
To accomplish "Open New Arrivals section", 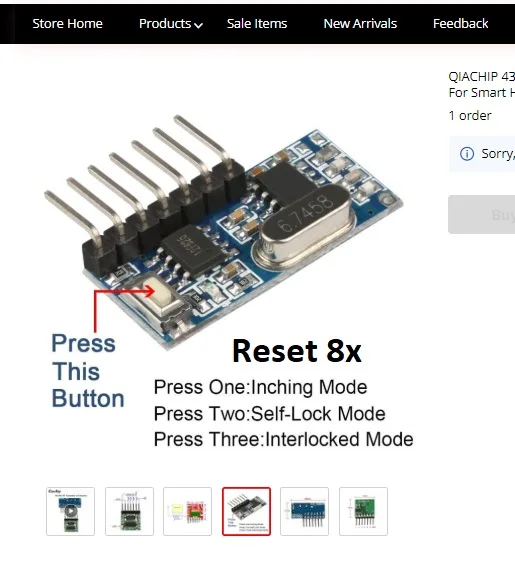I will 360,24.
